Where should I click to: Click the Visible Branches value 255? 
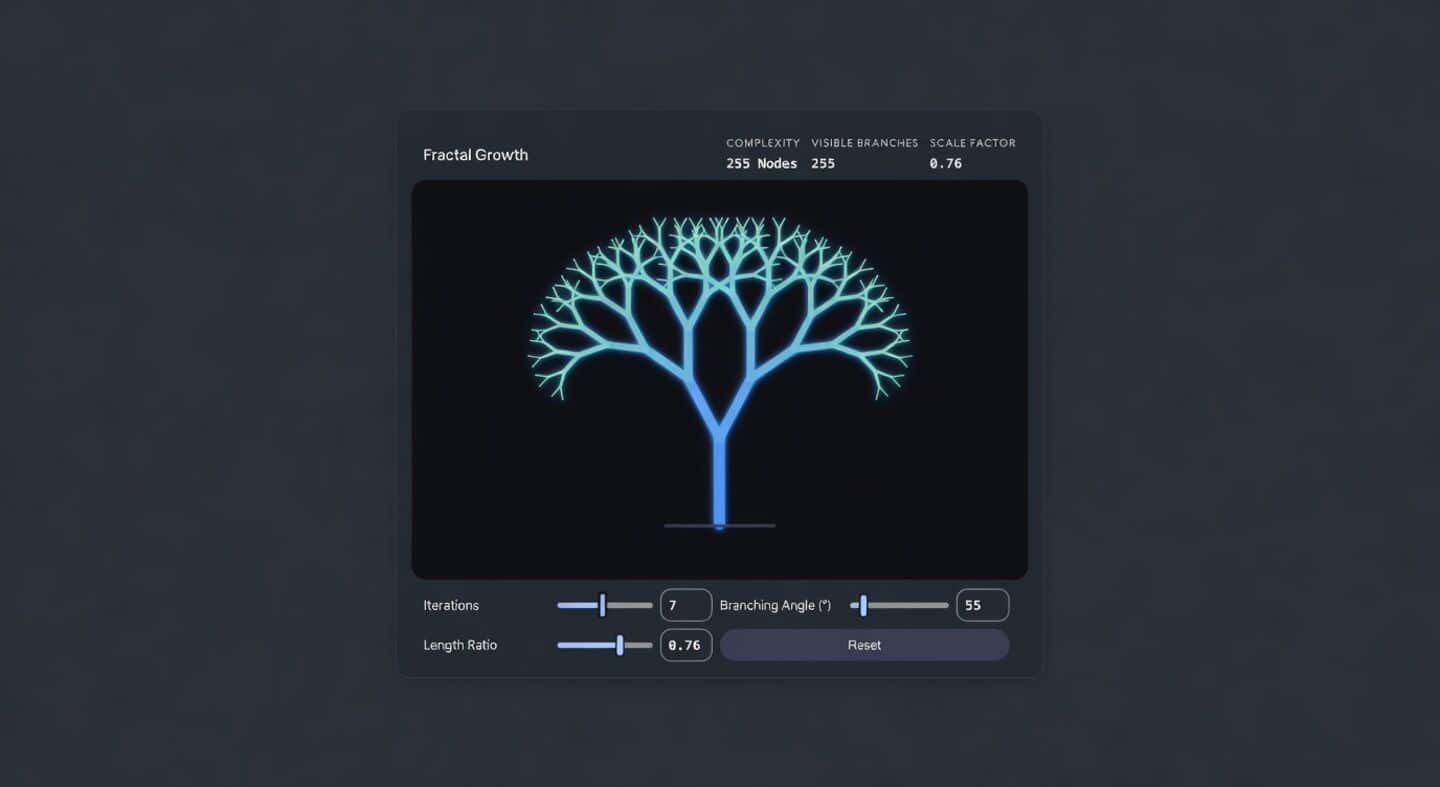tap(823, 163)
